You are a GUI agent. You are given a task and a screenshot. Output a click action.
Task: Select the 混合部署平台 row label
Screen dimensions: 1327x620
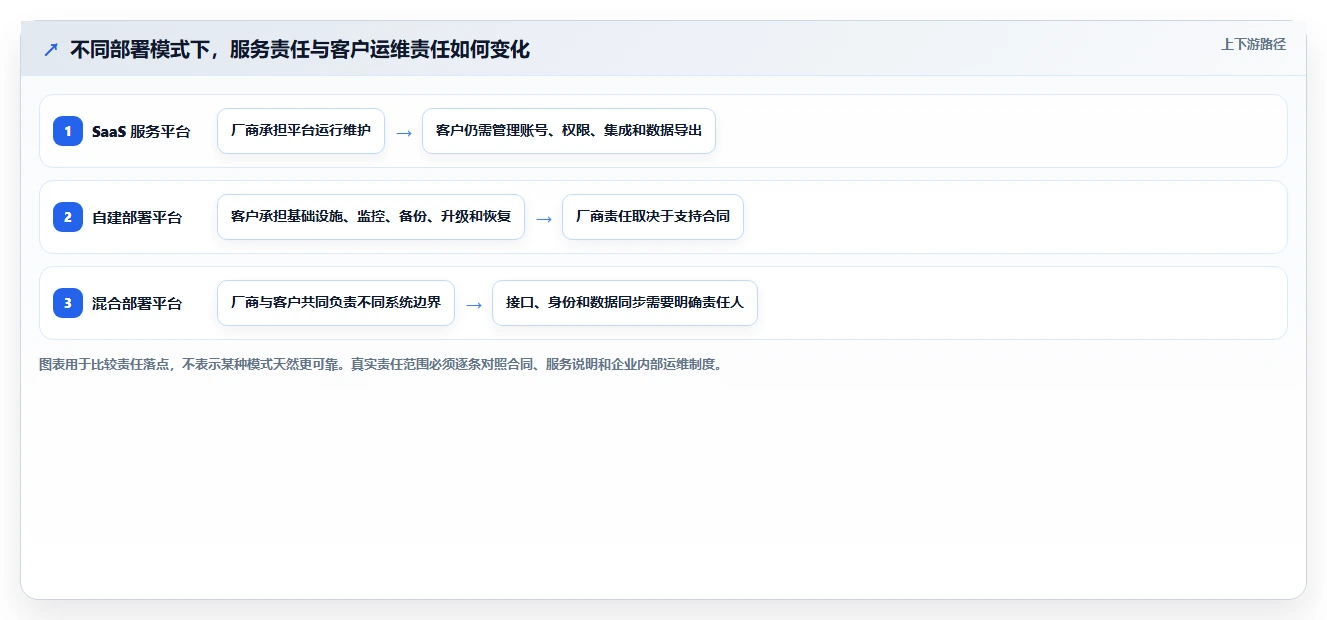click(137, 303)
